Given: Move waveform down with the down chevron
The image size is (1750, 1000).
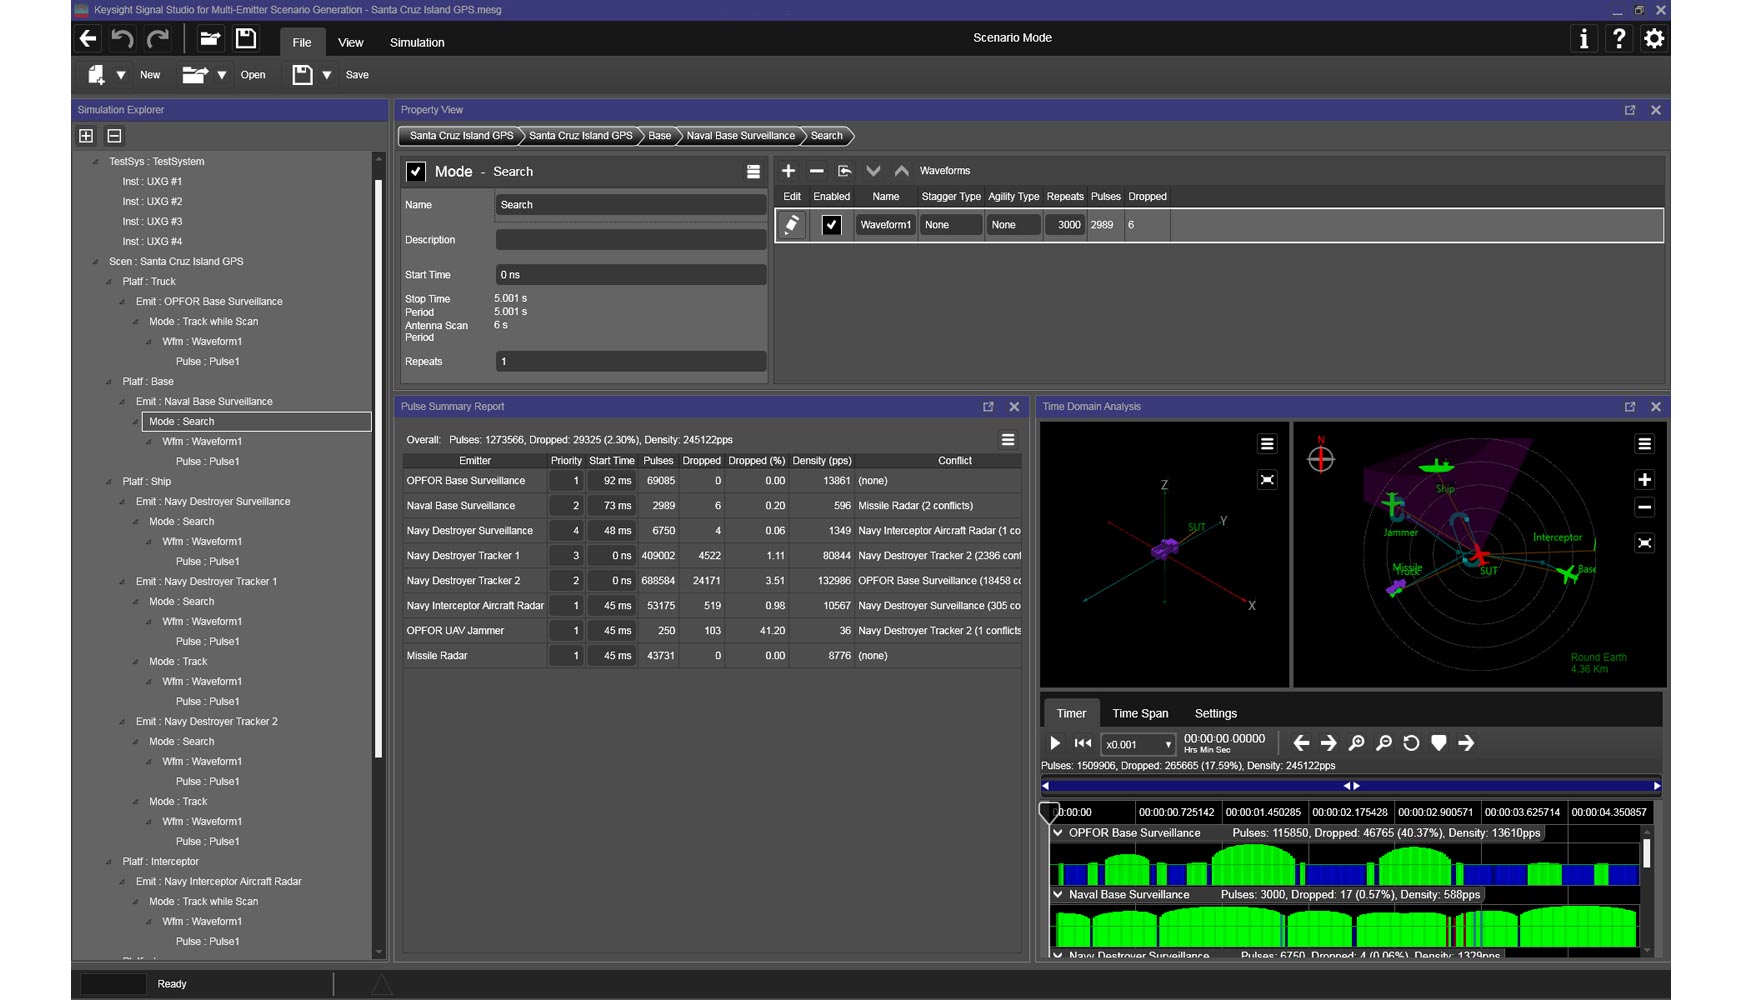Looking at the screenshot, I should 873,171.
